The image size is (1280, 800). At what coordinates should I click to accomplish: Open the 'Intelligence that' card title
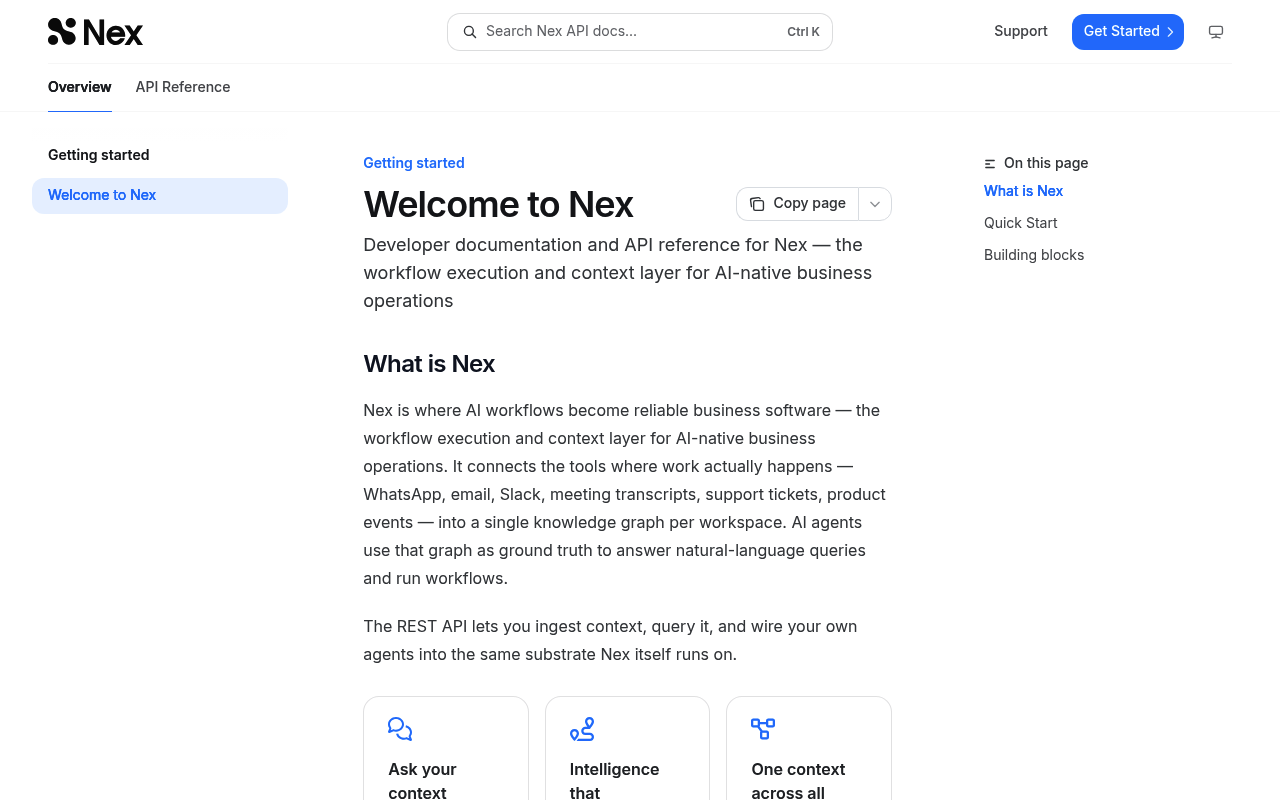point(614,781)
